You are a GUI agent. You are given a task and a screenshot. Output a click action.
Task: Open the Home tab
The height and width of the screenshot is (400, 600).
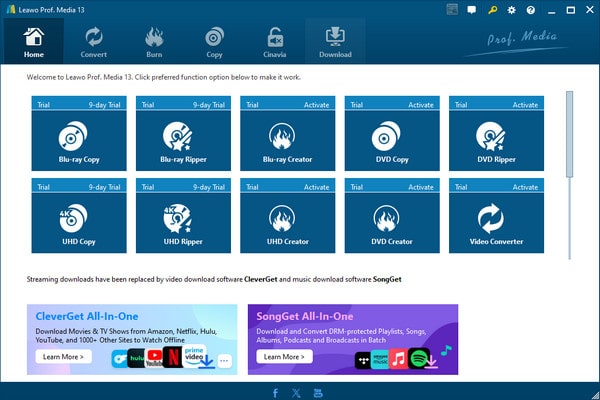point(34,41)
